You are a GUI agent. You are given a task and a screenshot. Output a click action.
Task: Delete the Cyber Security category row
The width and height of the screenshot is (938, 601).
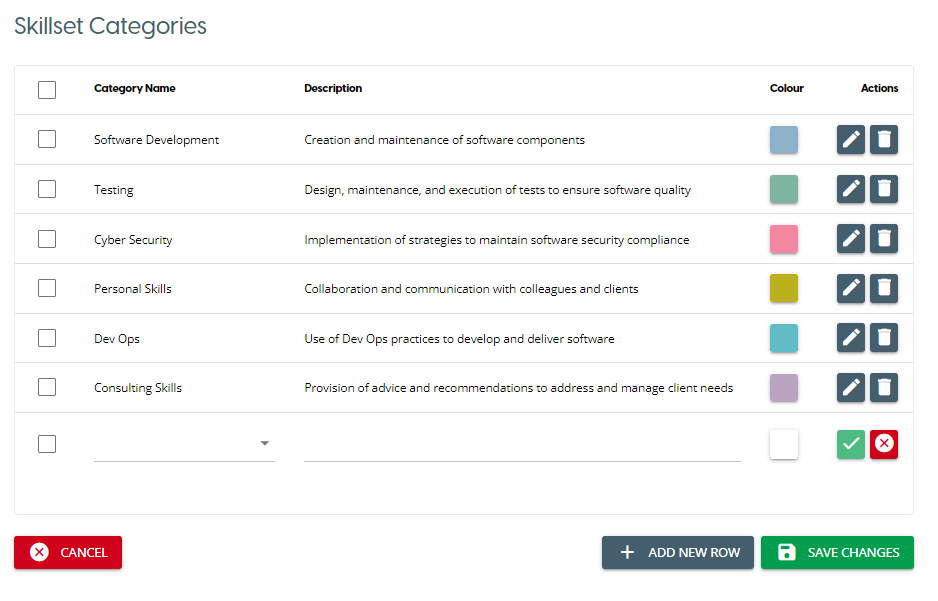pos(884,239)
